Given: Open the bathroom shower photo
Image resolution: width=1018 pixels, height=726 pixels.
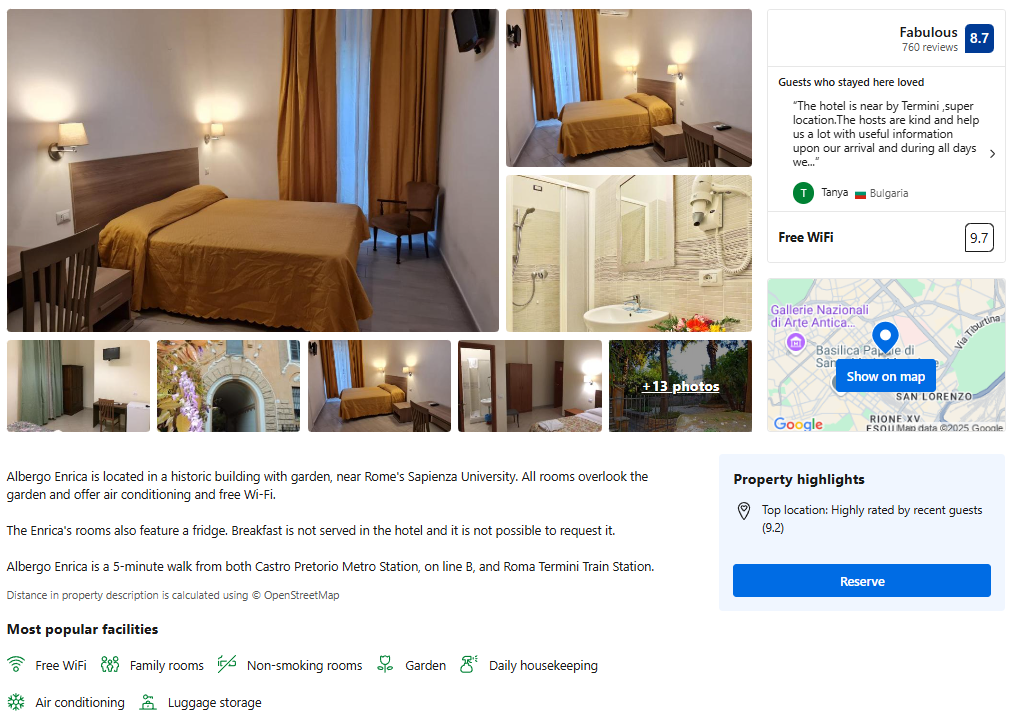Looking at the screenshot, I should [x=628, y=253].
